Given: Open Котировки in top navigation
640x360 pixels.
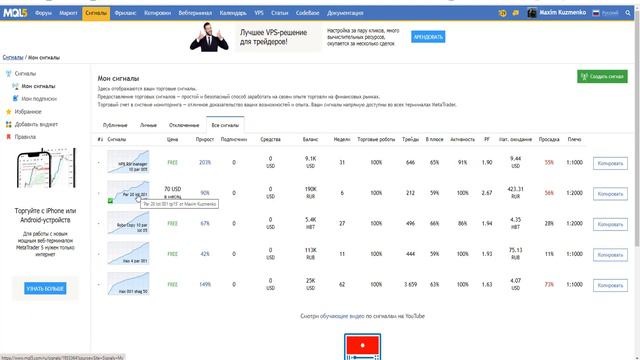Looking at the screenshot, I should click(157, 13).
